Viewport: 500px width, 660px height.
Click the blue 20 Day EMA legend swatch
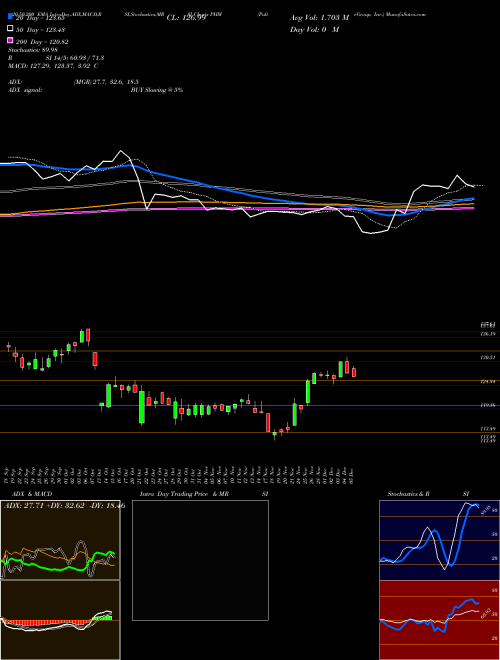tap(11, 17)
